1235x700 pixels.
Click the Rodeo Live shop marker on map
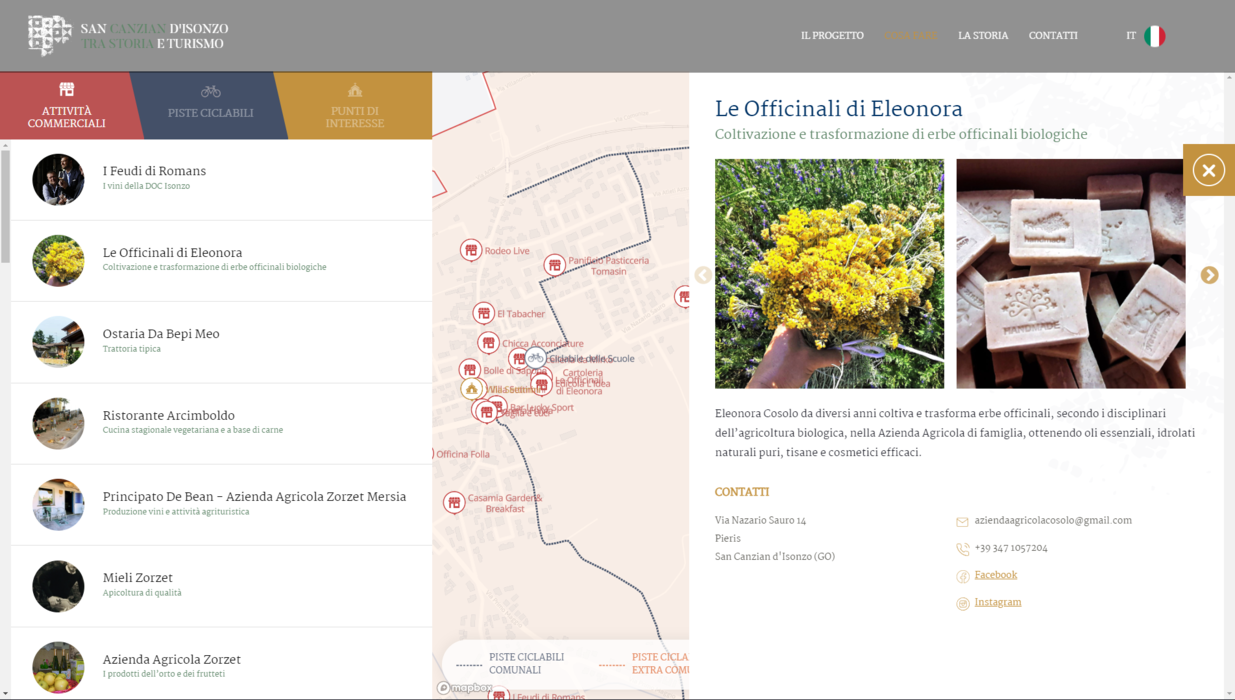(x=470, y=250)
